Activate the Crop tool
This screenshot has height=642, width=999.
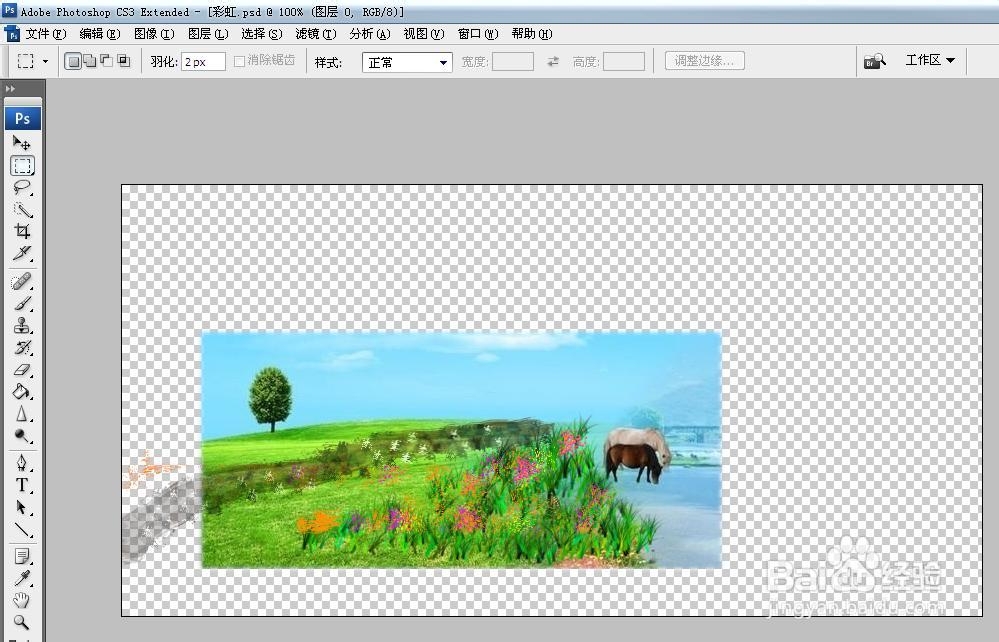tap(23, 232)
